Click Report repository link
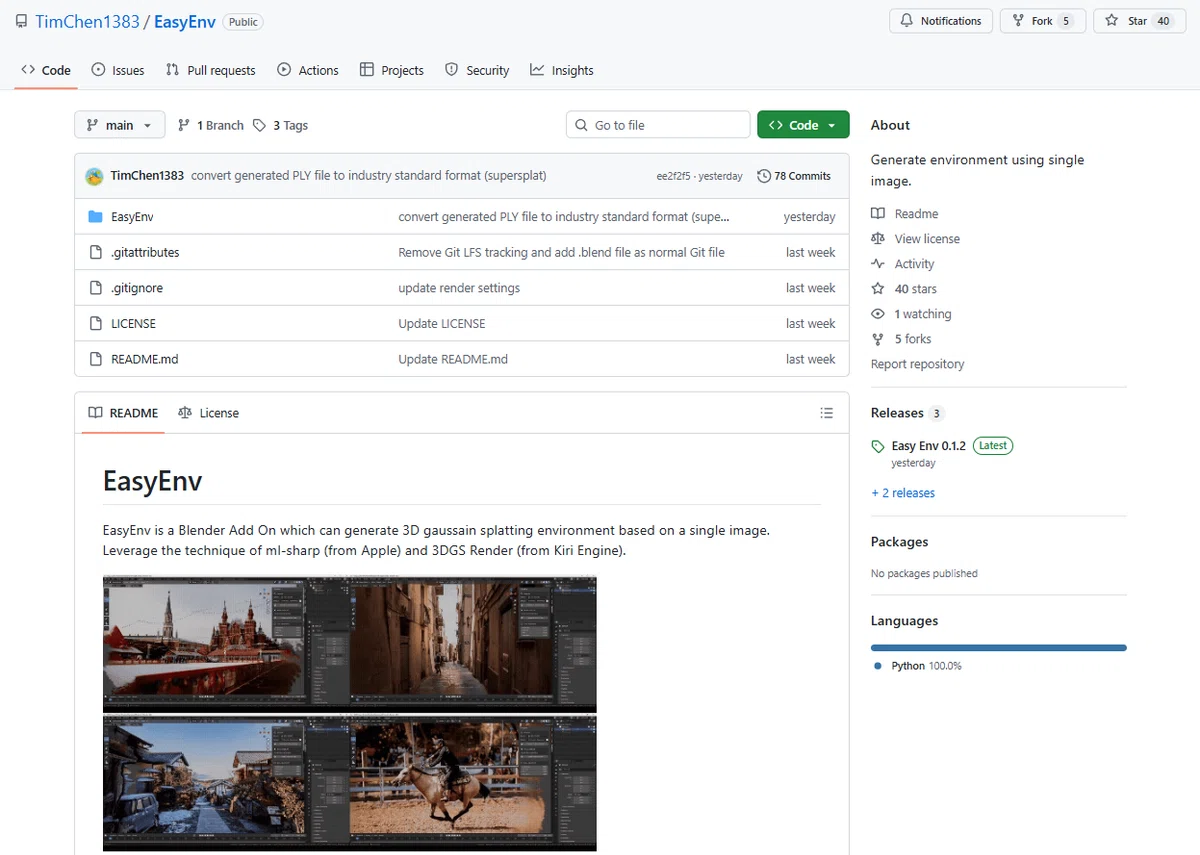1200x855 pixels. pyautogui.click(x=918, y=364)
